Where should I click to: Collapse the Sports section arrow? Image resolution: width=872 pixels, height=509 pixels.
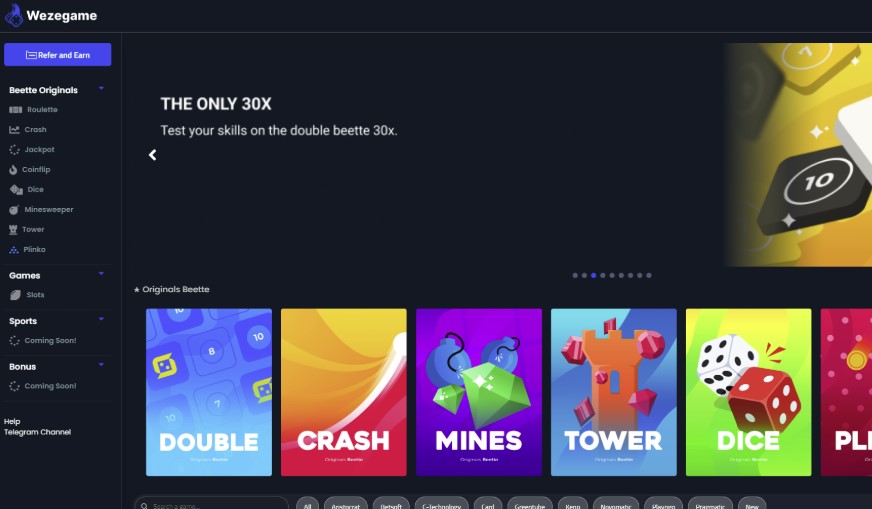[x=101, y=319]
